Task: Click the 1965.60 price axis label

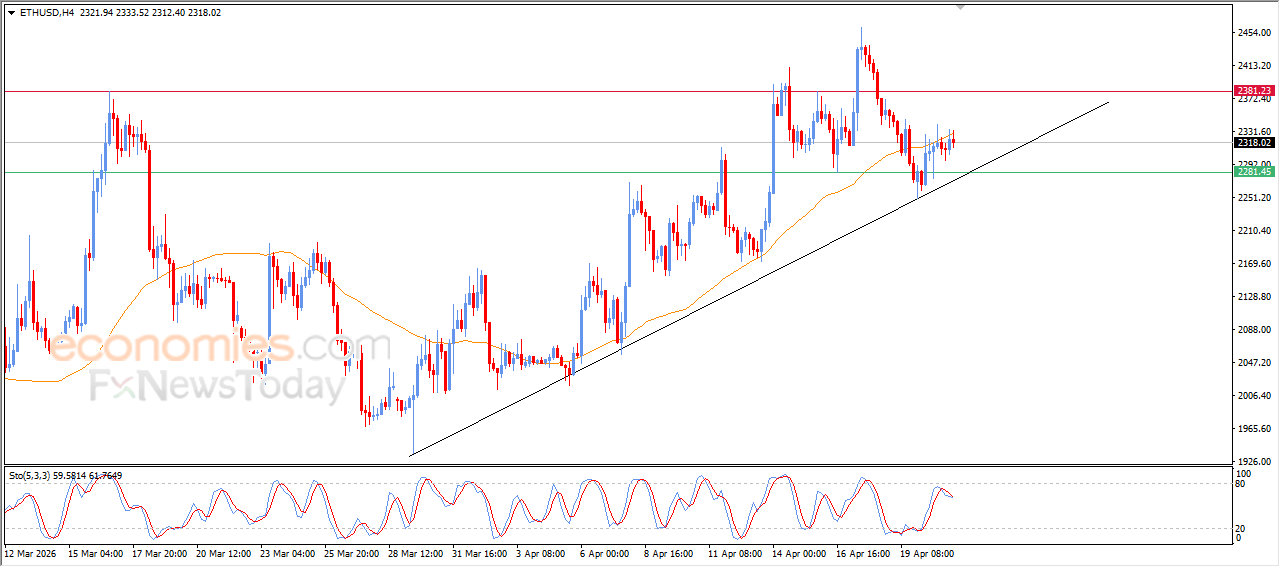Action: pos(1253,429)
